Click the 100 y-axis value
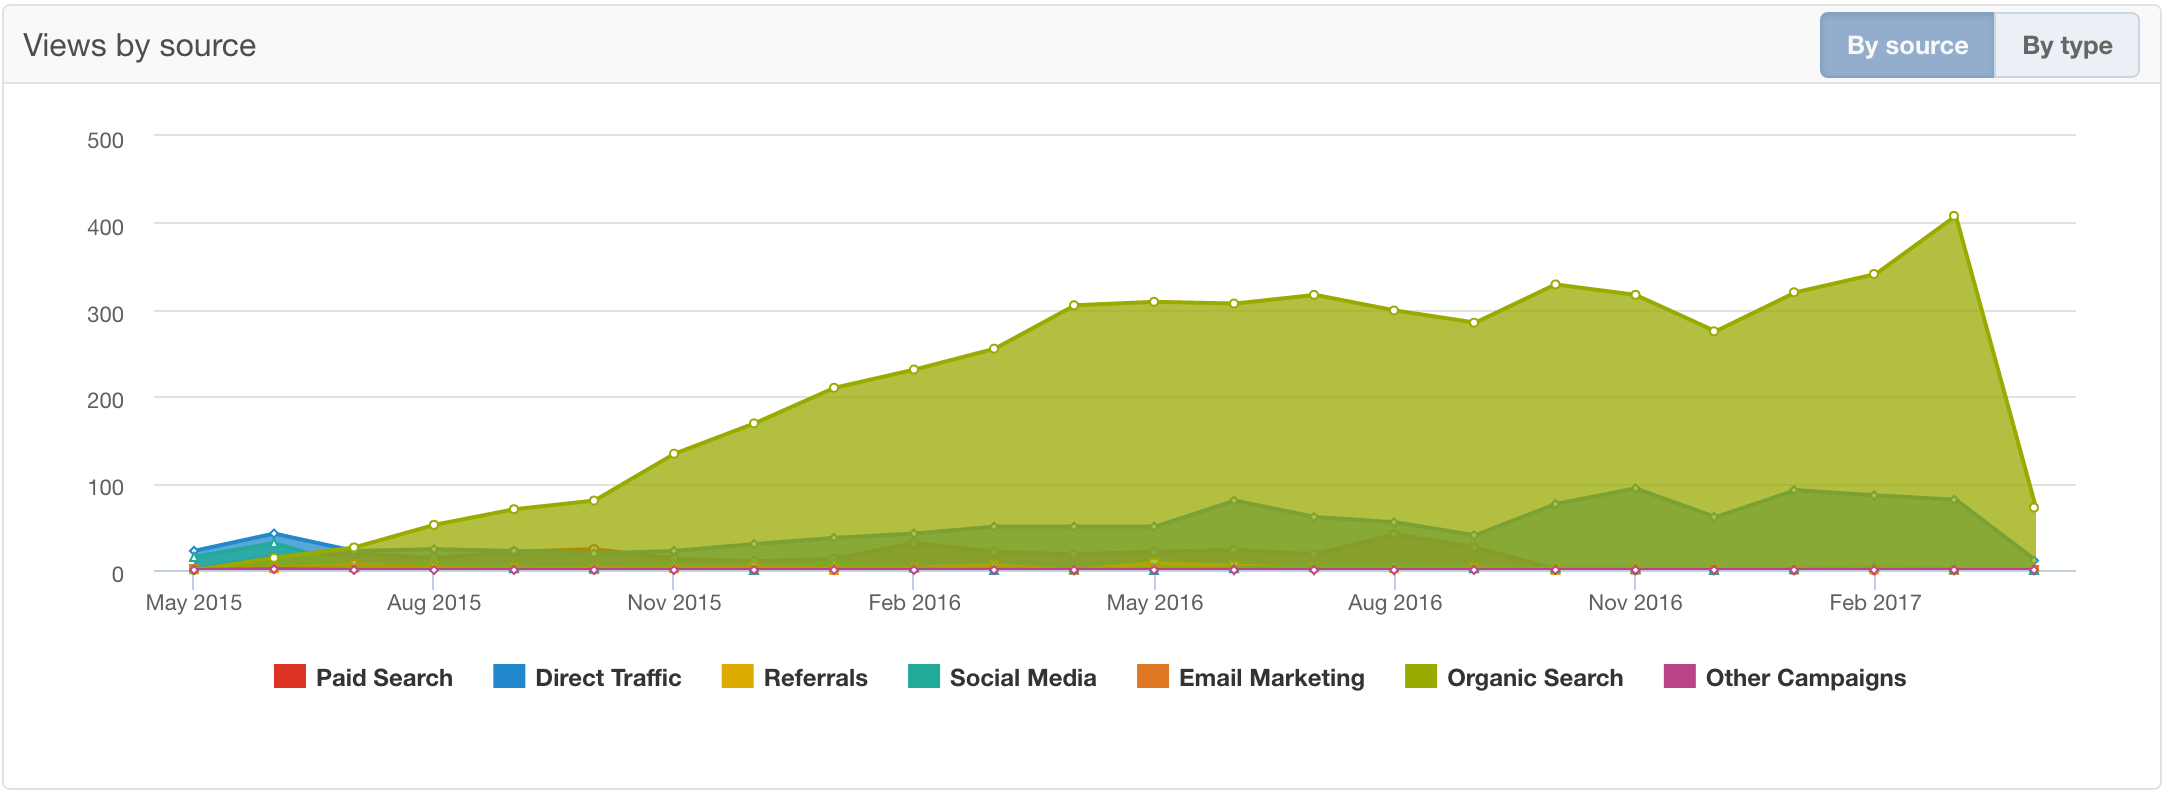Screen dimensions: 2166x794 point(105,488)
